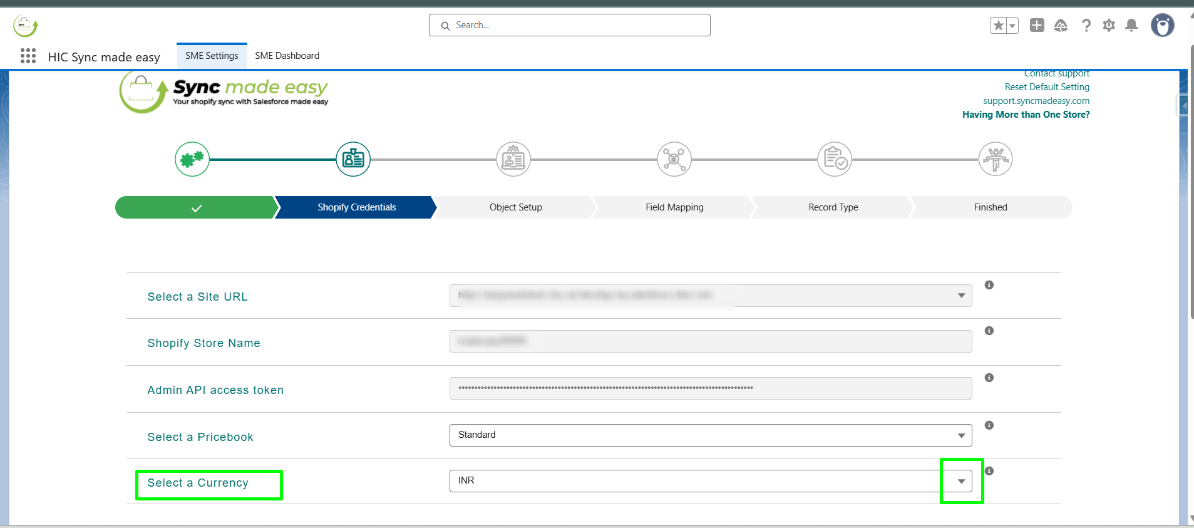Open the support.syncmadeasy.com link
This screenshot has width=1194, height=528.
[1036, 101]
